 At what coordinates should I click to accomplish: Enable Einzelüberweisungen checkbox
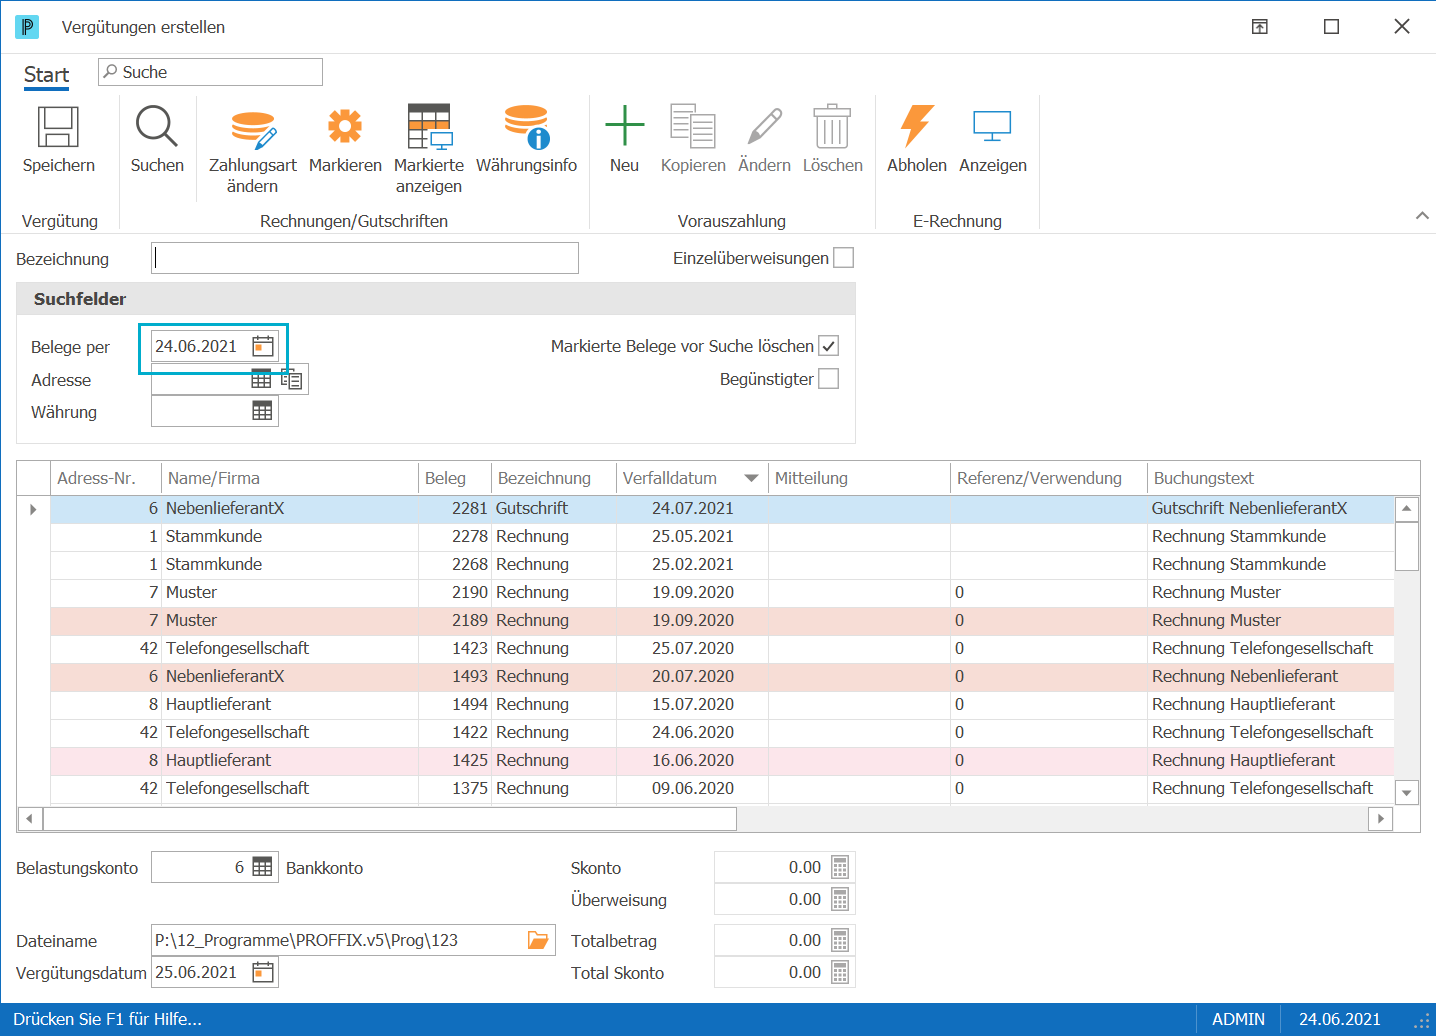pos(844,258)
